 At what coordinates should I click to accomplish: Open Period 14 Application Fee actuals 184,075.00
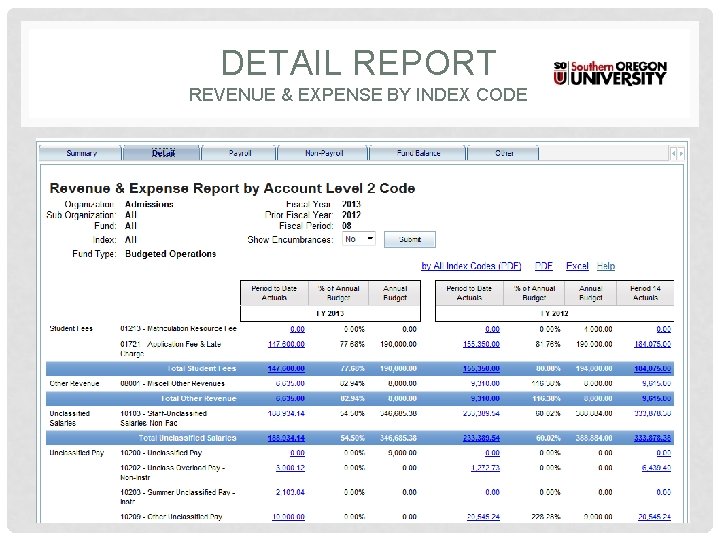652,344
